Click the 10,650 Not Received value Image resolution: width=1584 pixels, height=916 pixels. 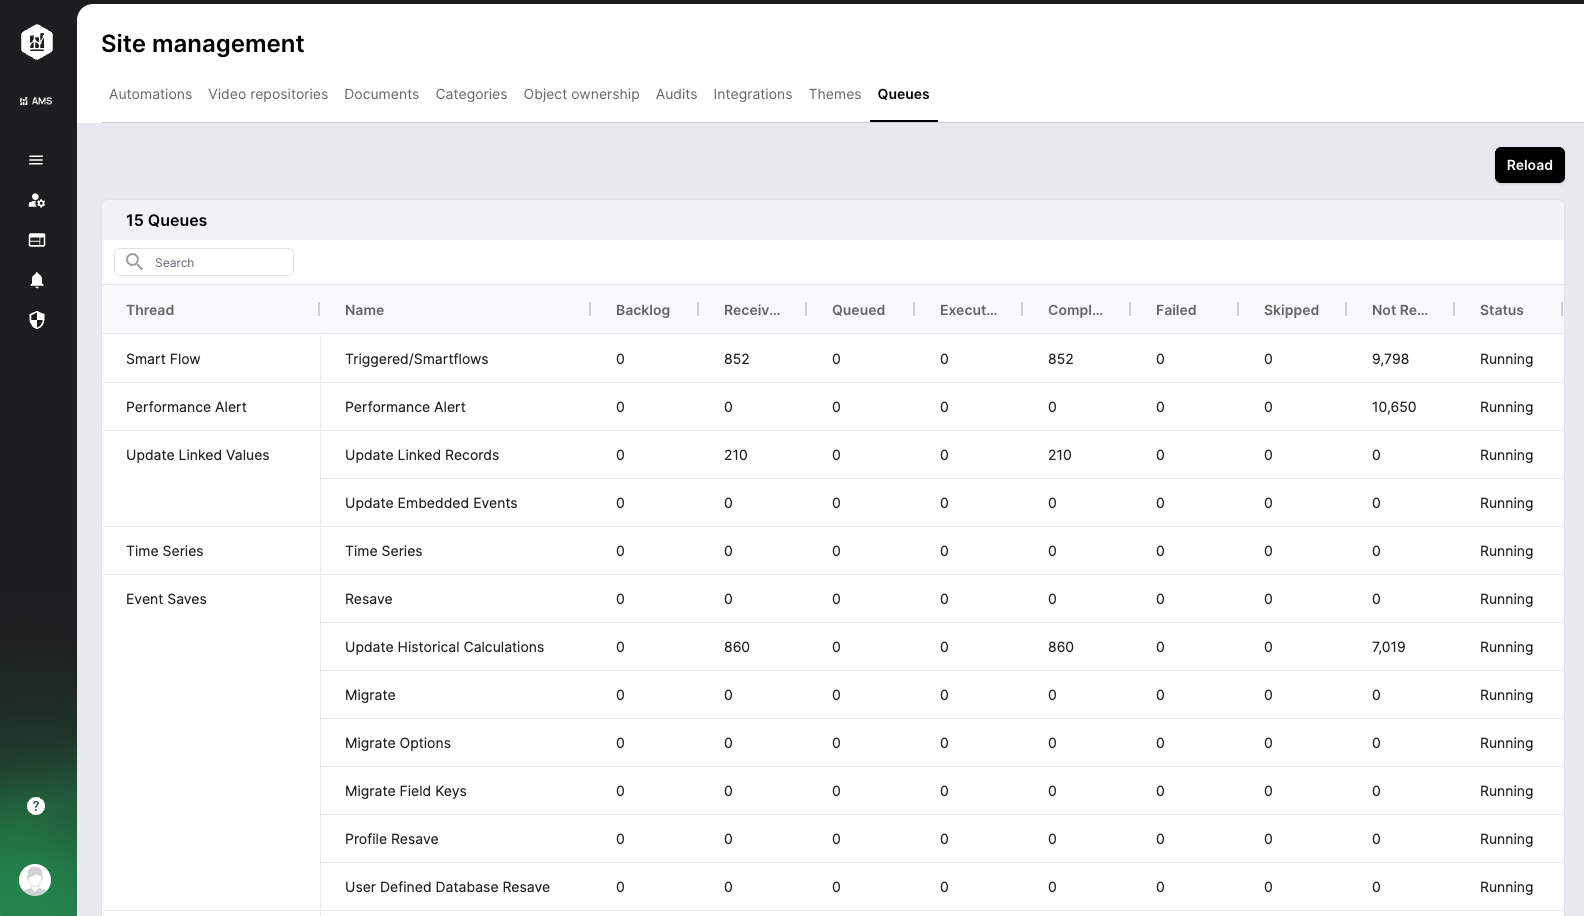point(1393,407)
